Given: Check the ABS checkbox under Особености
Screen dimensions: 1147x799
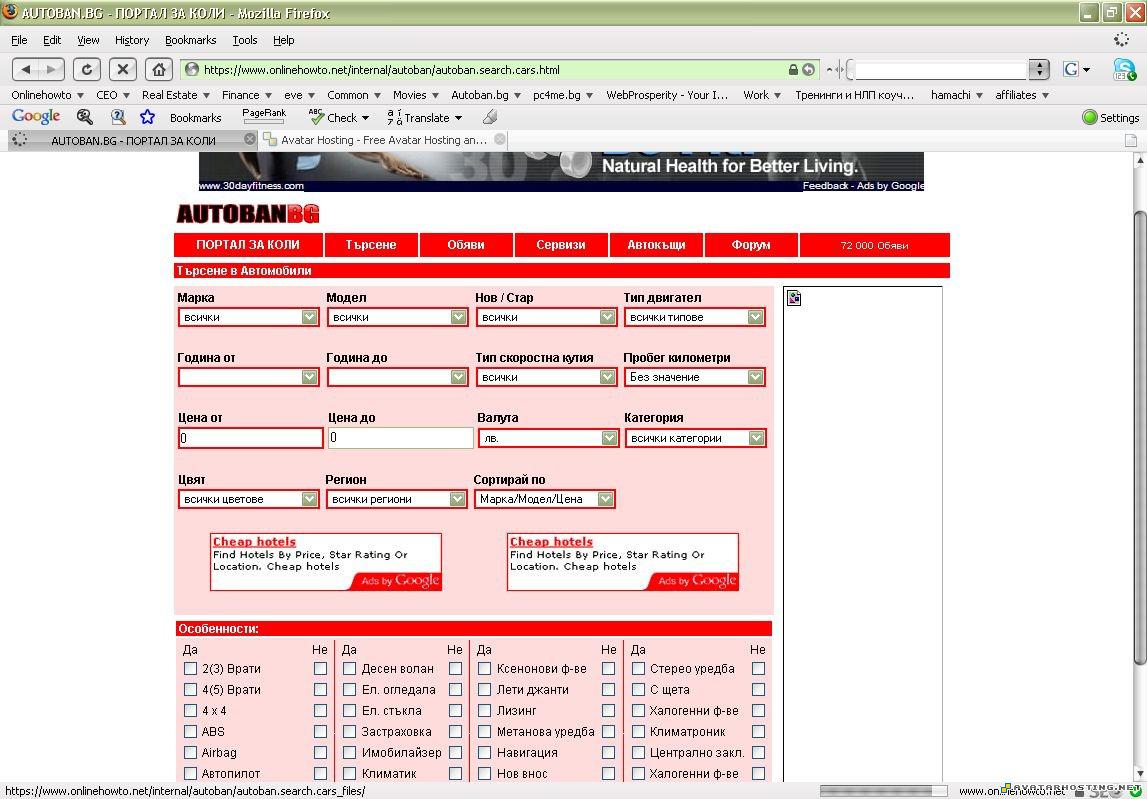Looking at the screenshot, I should (x=190, y=731).
